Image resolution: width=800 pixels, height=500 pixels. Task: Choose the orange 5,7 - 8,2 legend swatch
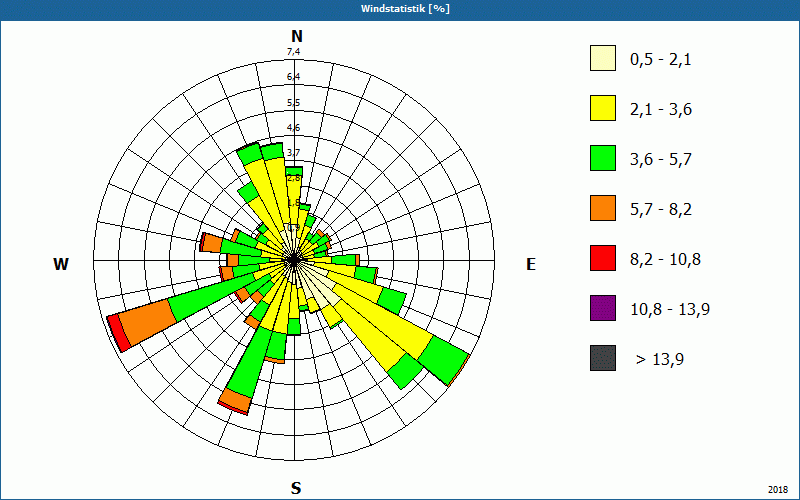pyautogui.click(x=603, y=208)
